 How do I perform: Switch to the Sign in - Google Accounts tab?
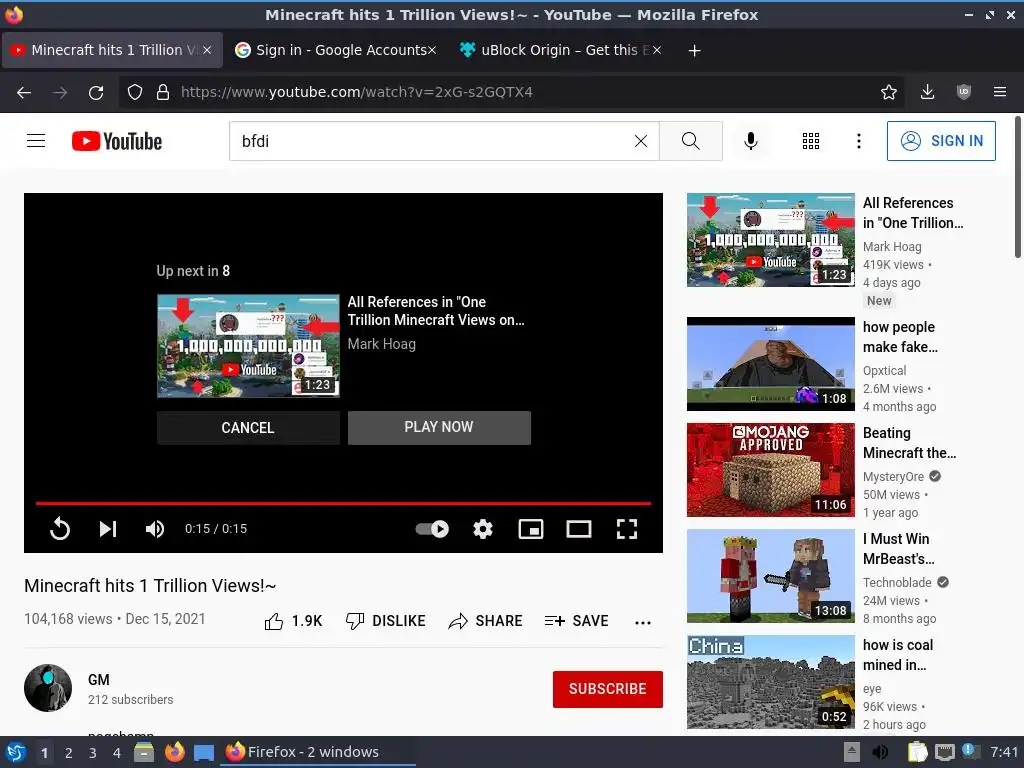tap(335, 50)
